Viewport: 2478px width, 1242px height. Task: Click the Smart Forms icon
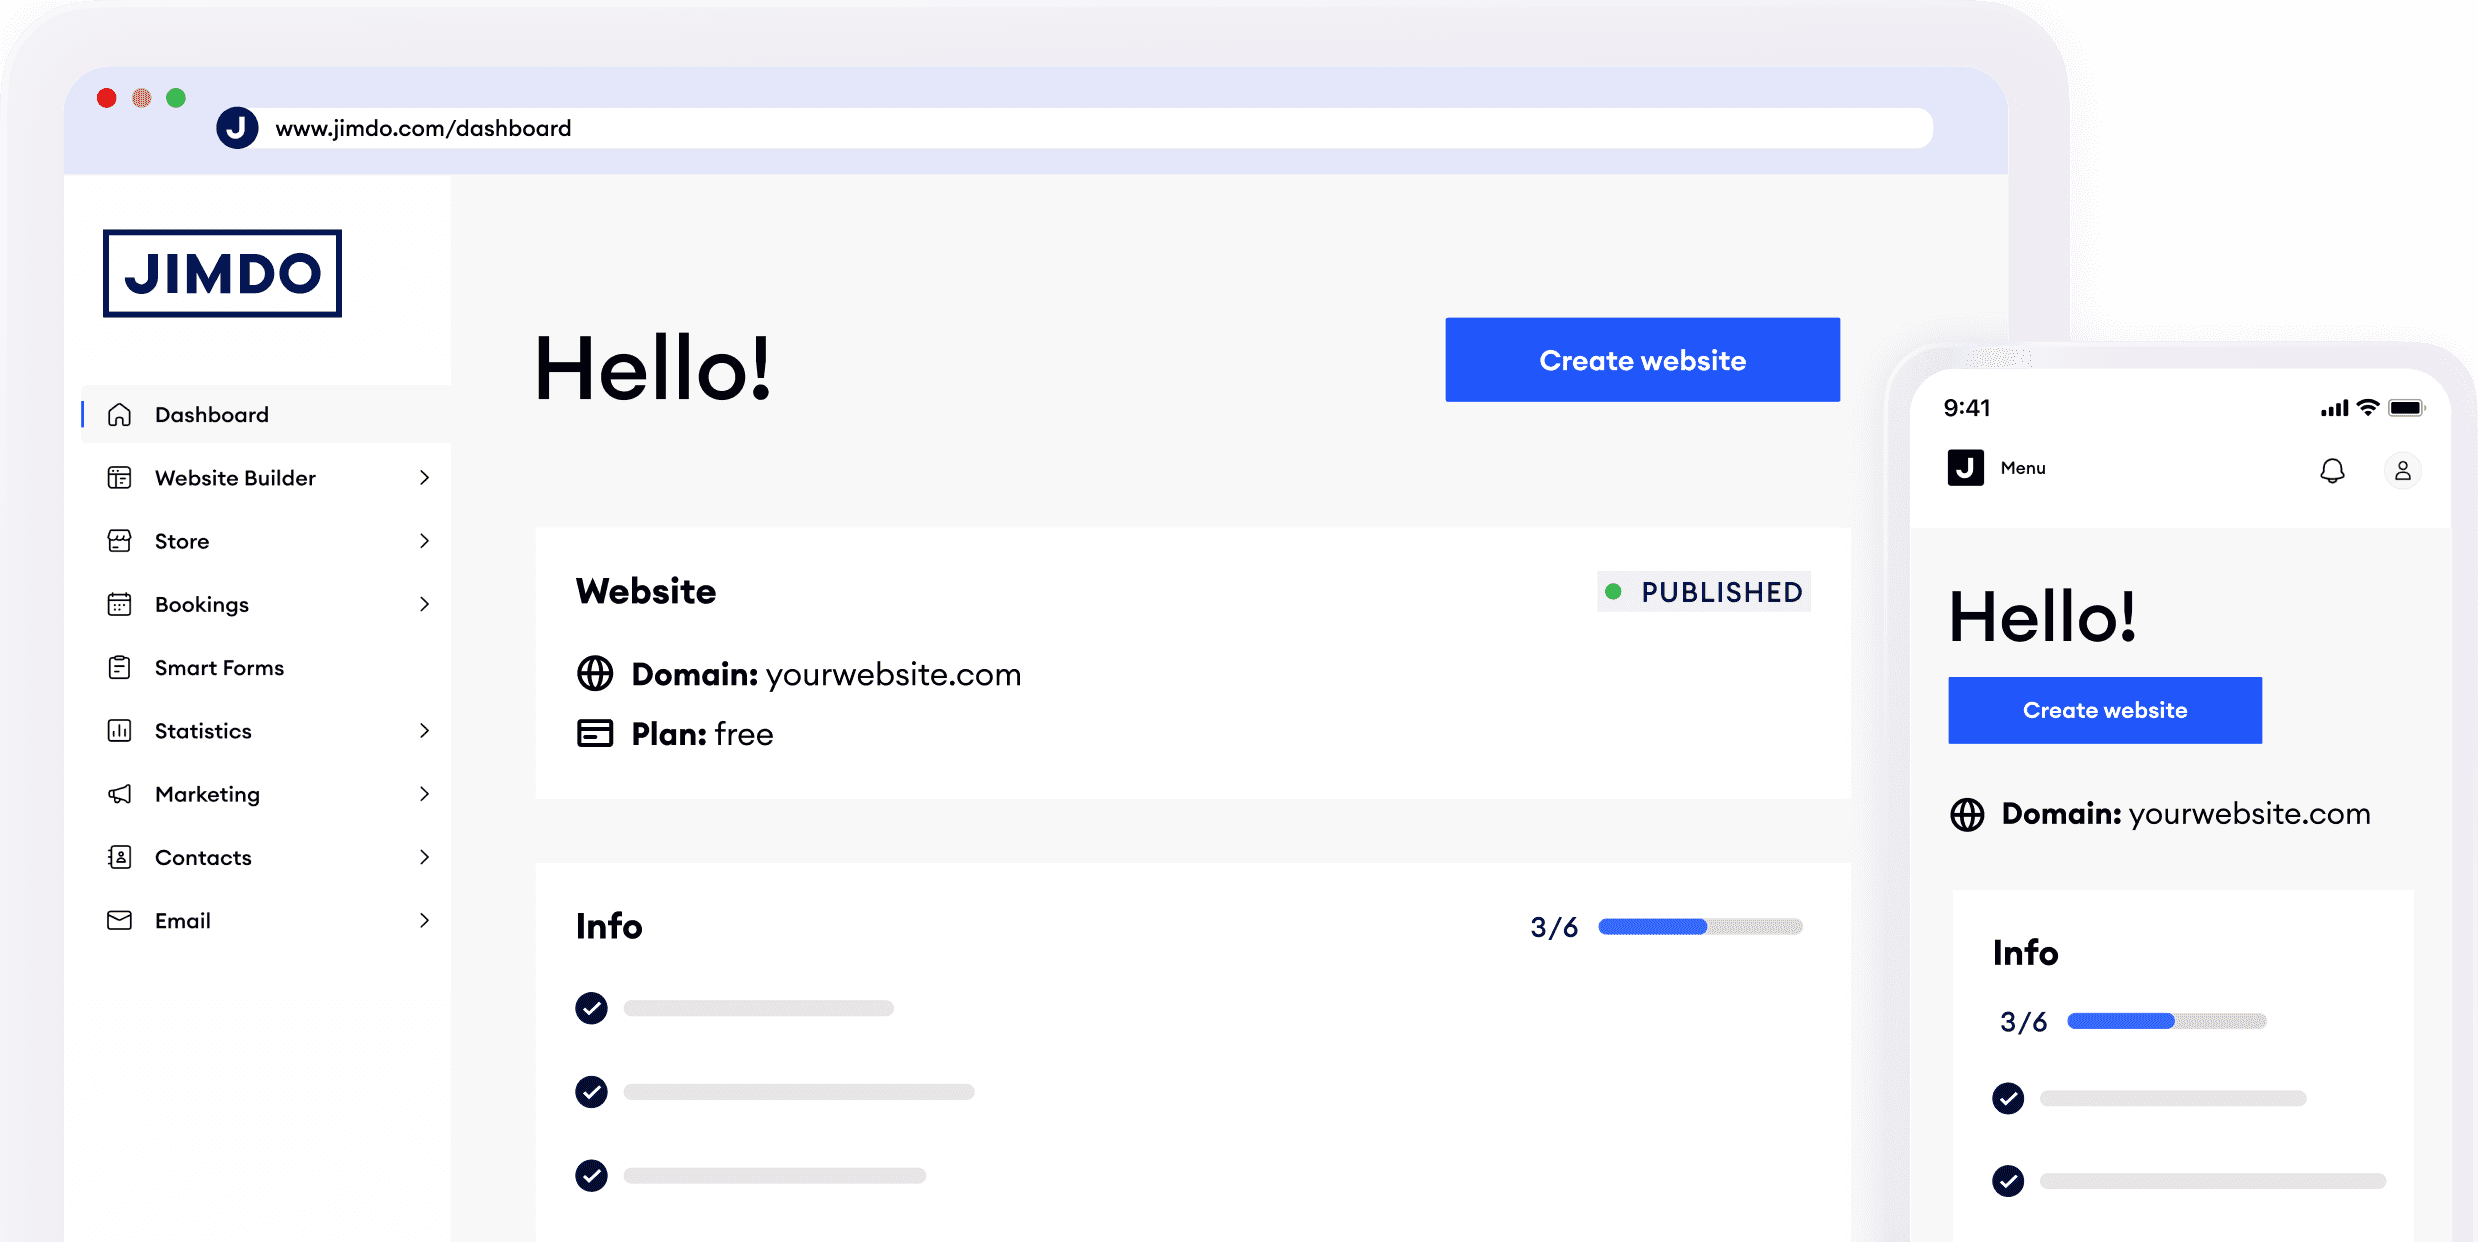(120, 667)
